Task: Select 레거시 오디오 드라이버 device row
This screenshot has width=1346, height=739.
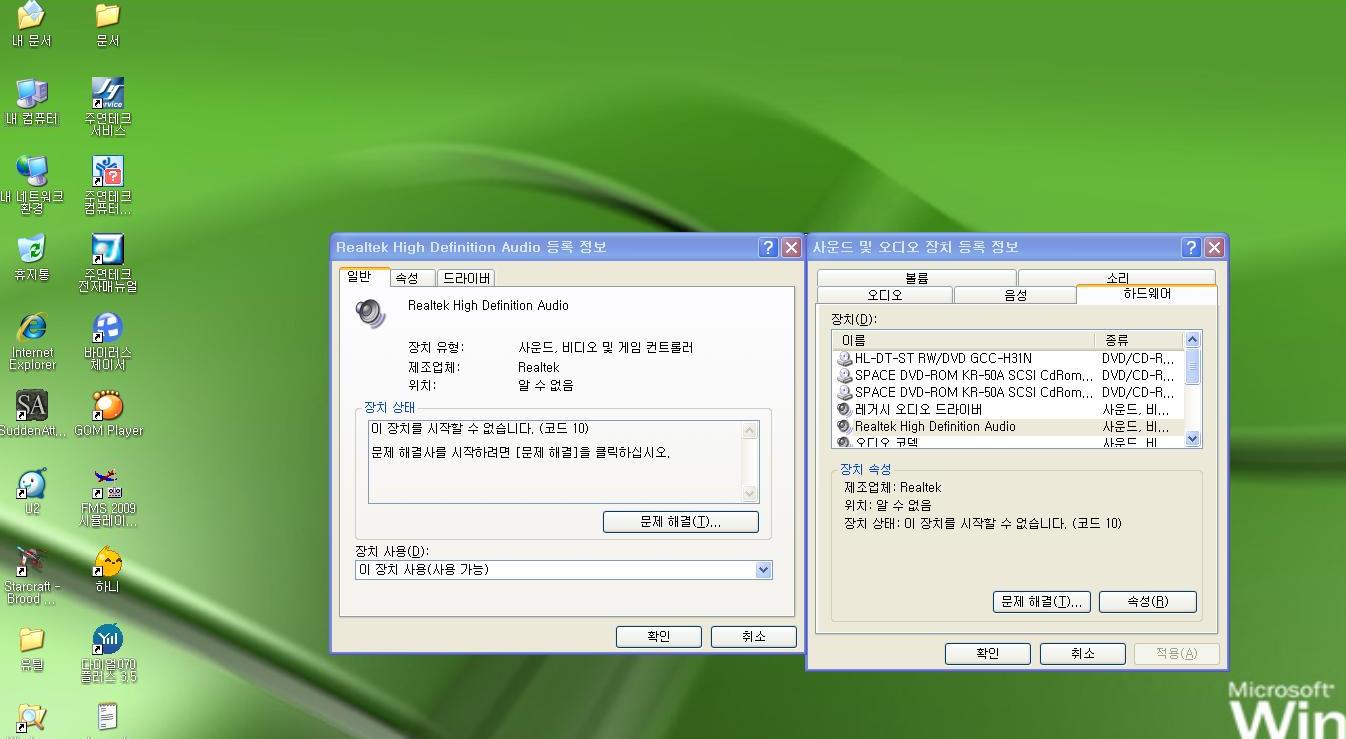Action: tap(1009, 409)
